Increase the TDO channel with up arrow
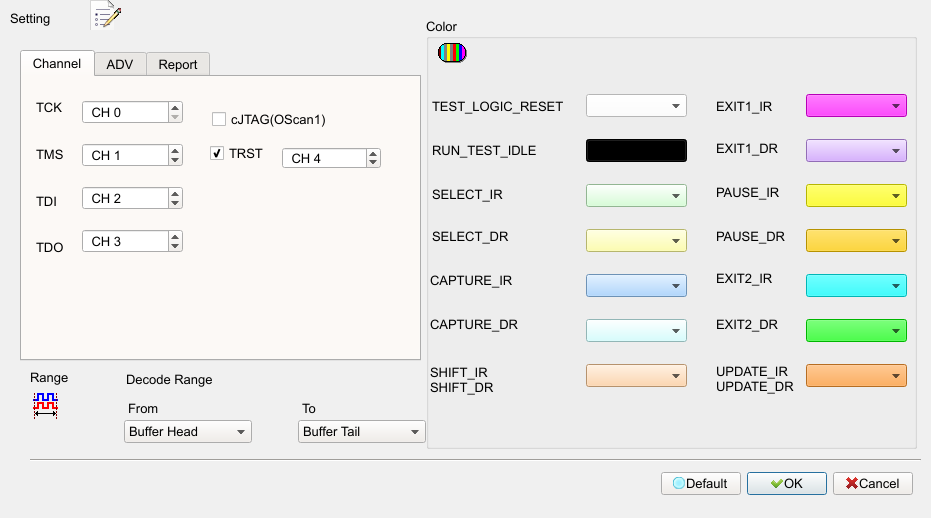931x518 pixels. coord(175,237)
